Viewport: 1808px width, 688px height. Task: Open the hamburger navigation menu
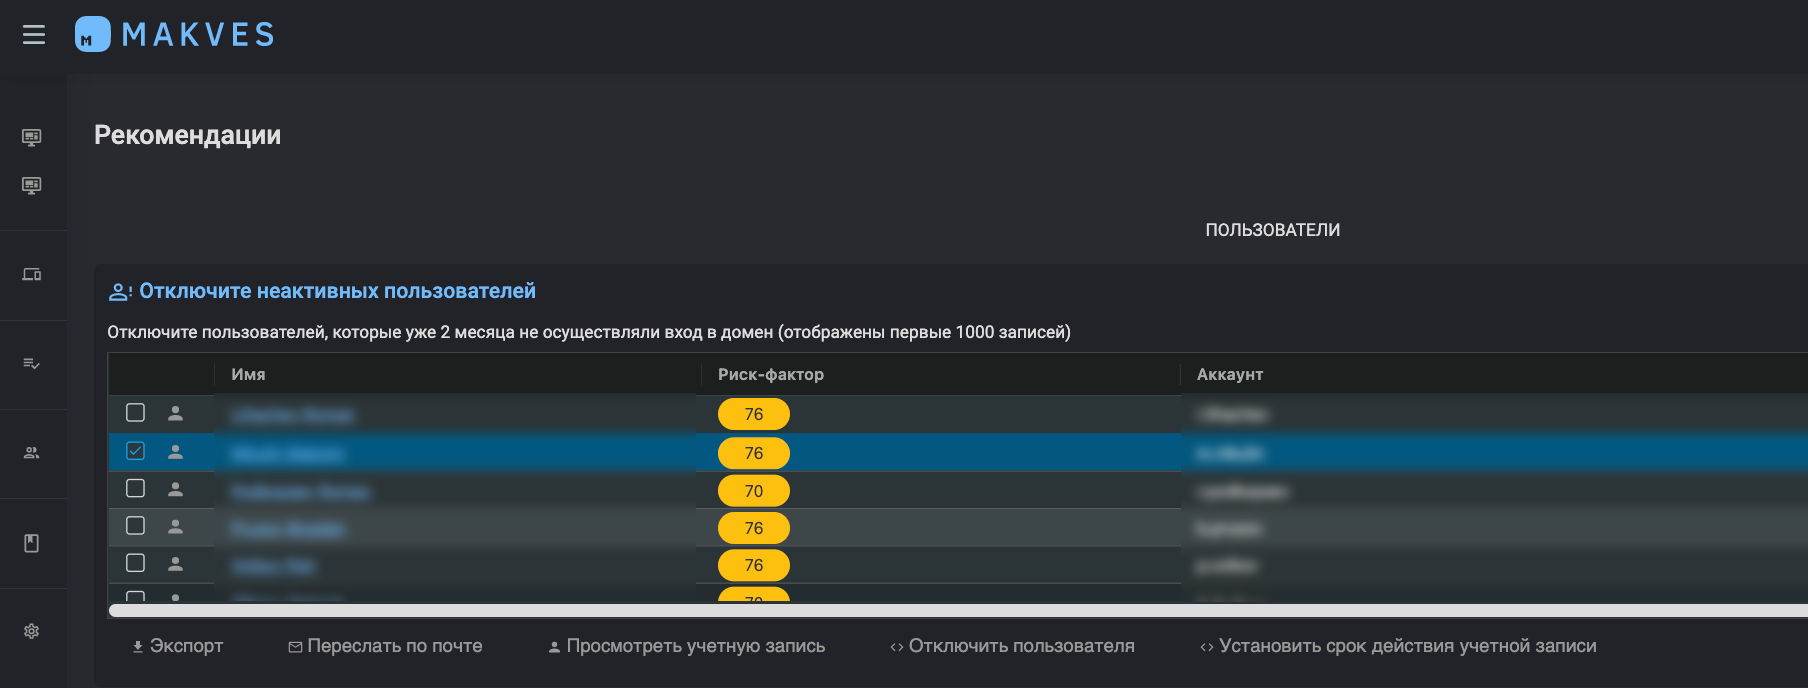tap(34, 35)
